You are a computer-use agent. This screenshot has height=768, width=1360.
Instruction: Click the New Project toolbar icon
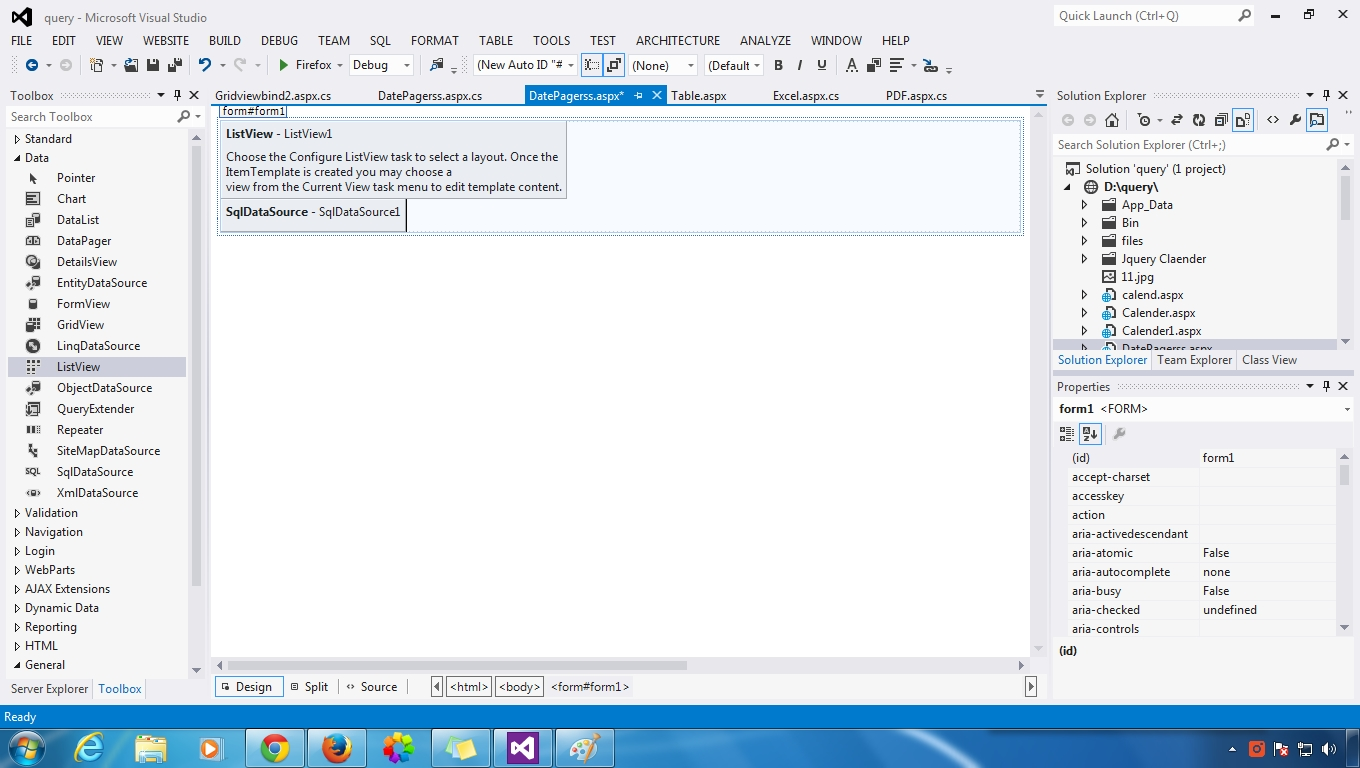click(x=97, y=65)
